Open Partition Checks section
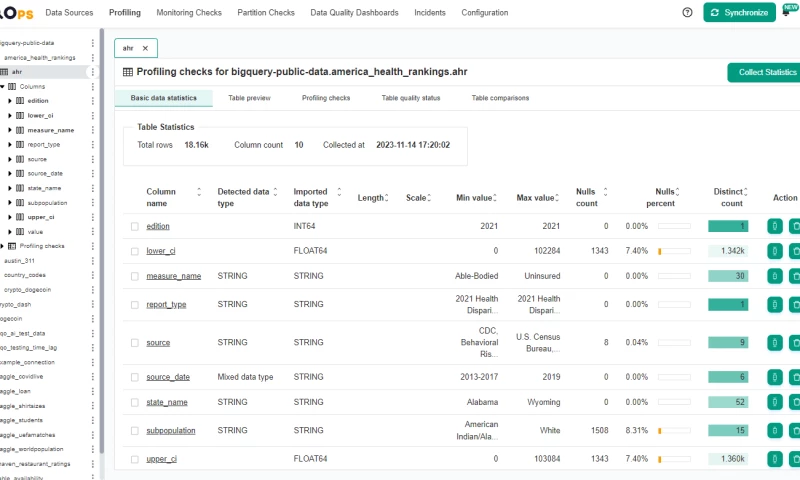Viewport: 800px width, 480px height. click(266, 12)
